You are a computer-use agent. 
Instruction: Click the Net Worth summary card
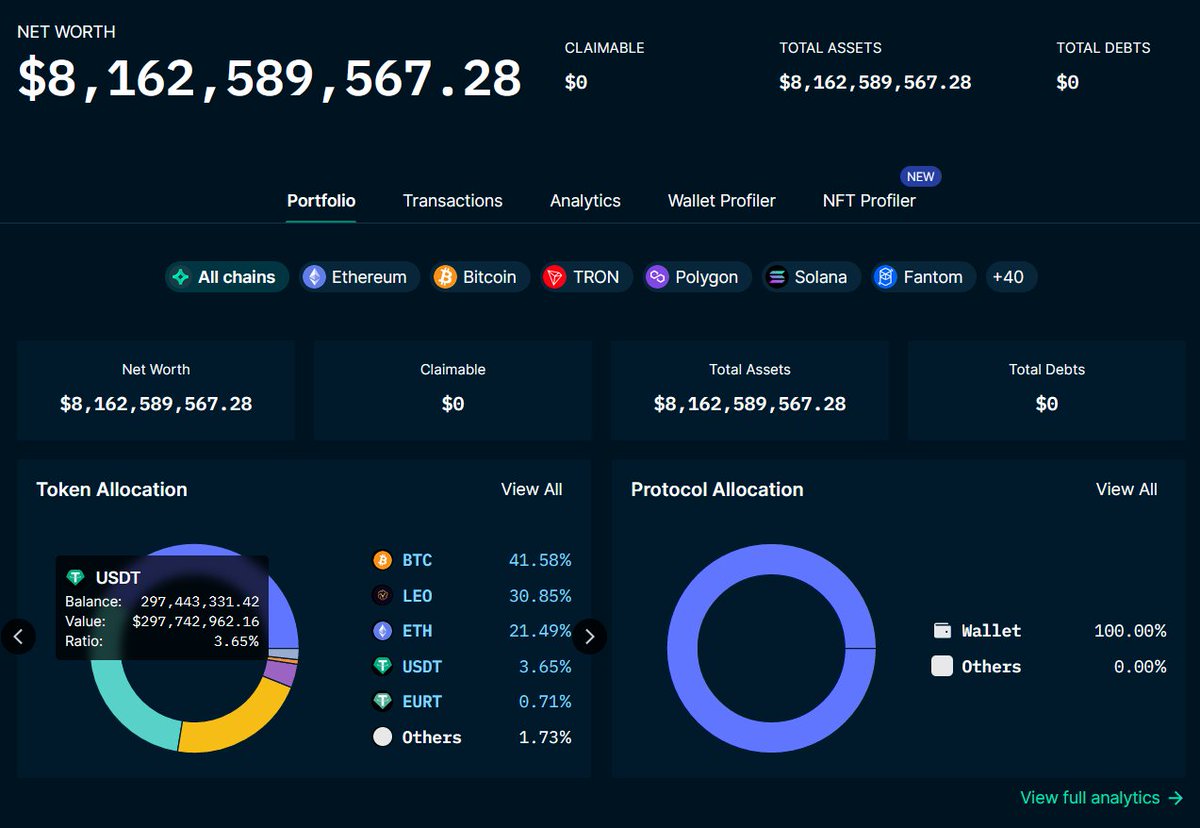point(156,390)
